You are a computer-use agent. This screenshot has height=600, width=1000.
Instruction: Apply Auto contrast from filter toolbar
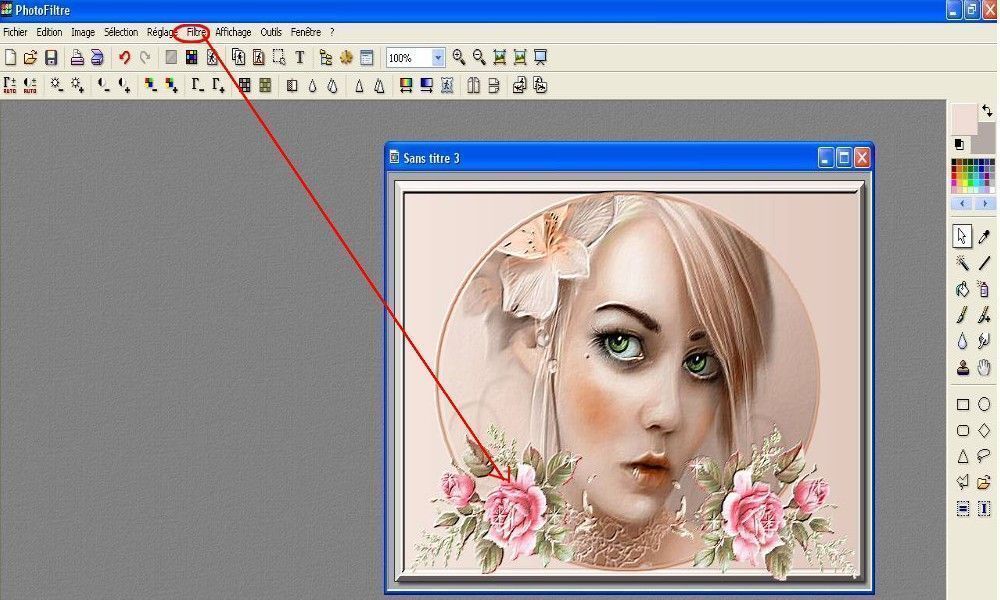[x=30, y=85]
